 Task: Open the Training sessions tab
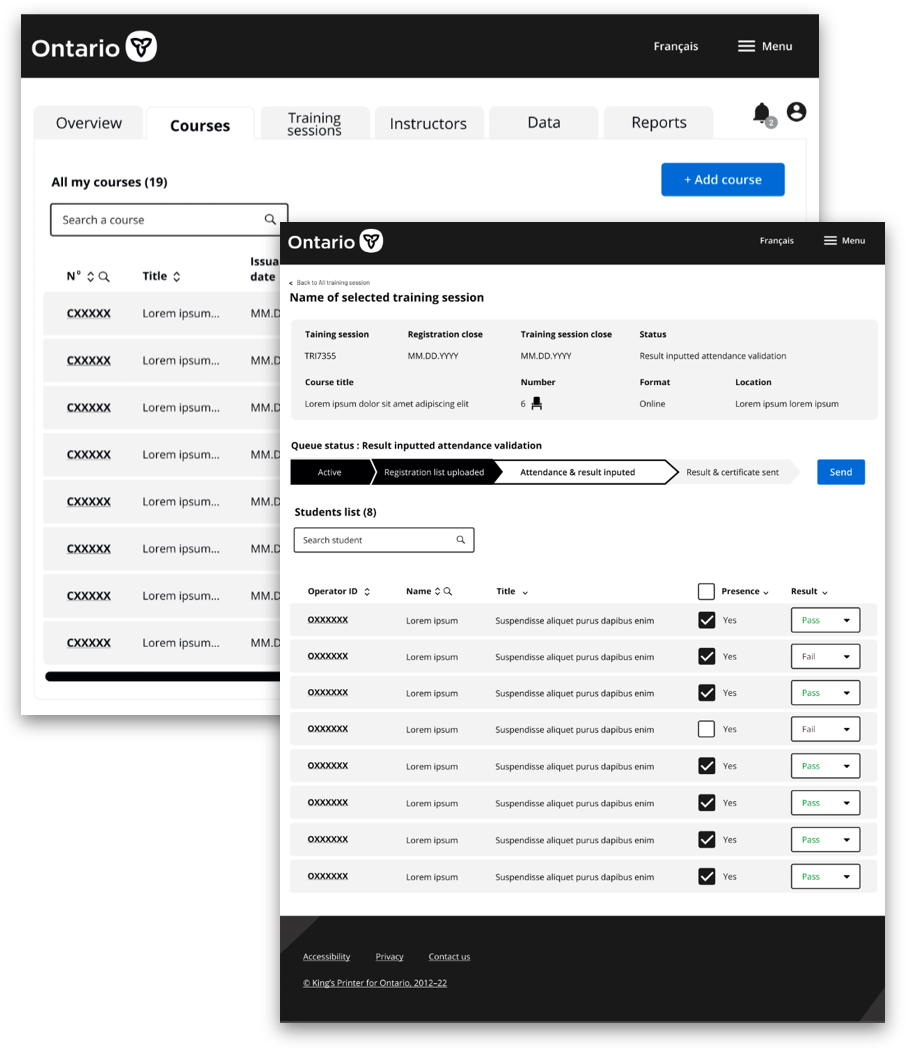point(314,123)
